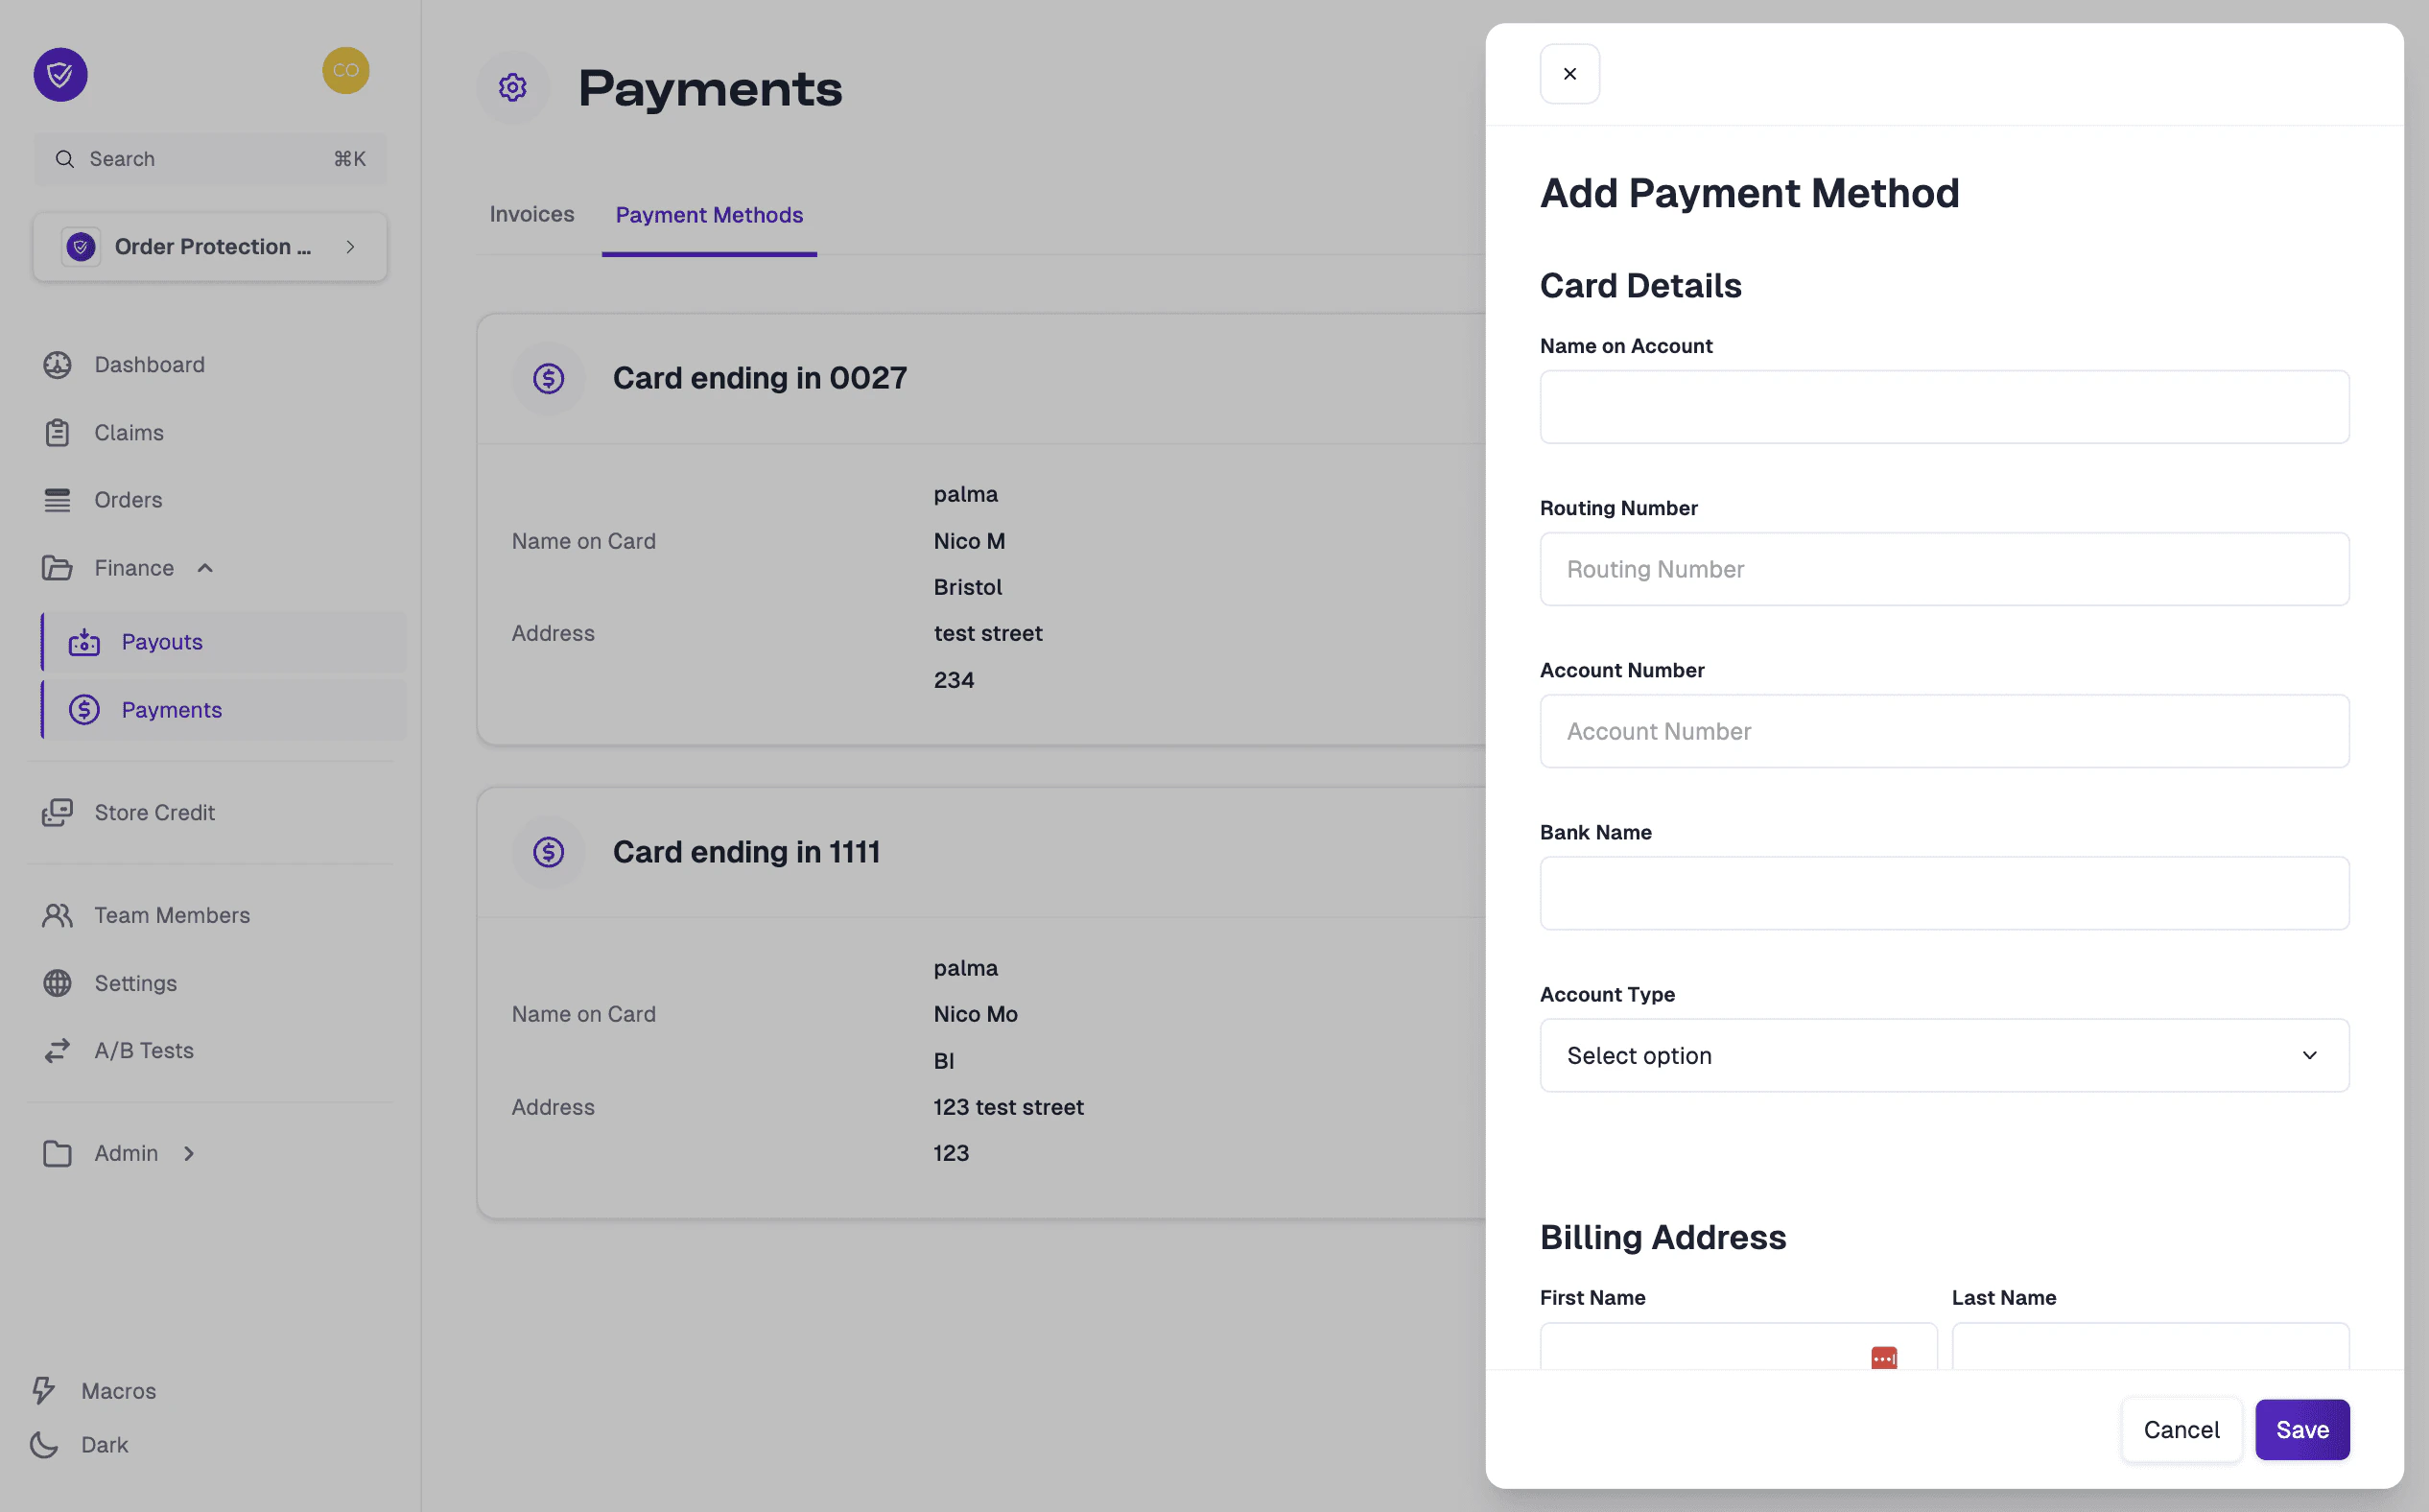The image size is (2429, 1512).
Task: Click the Claims clipboard icon
Action: 57,432
